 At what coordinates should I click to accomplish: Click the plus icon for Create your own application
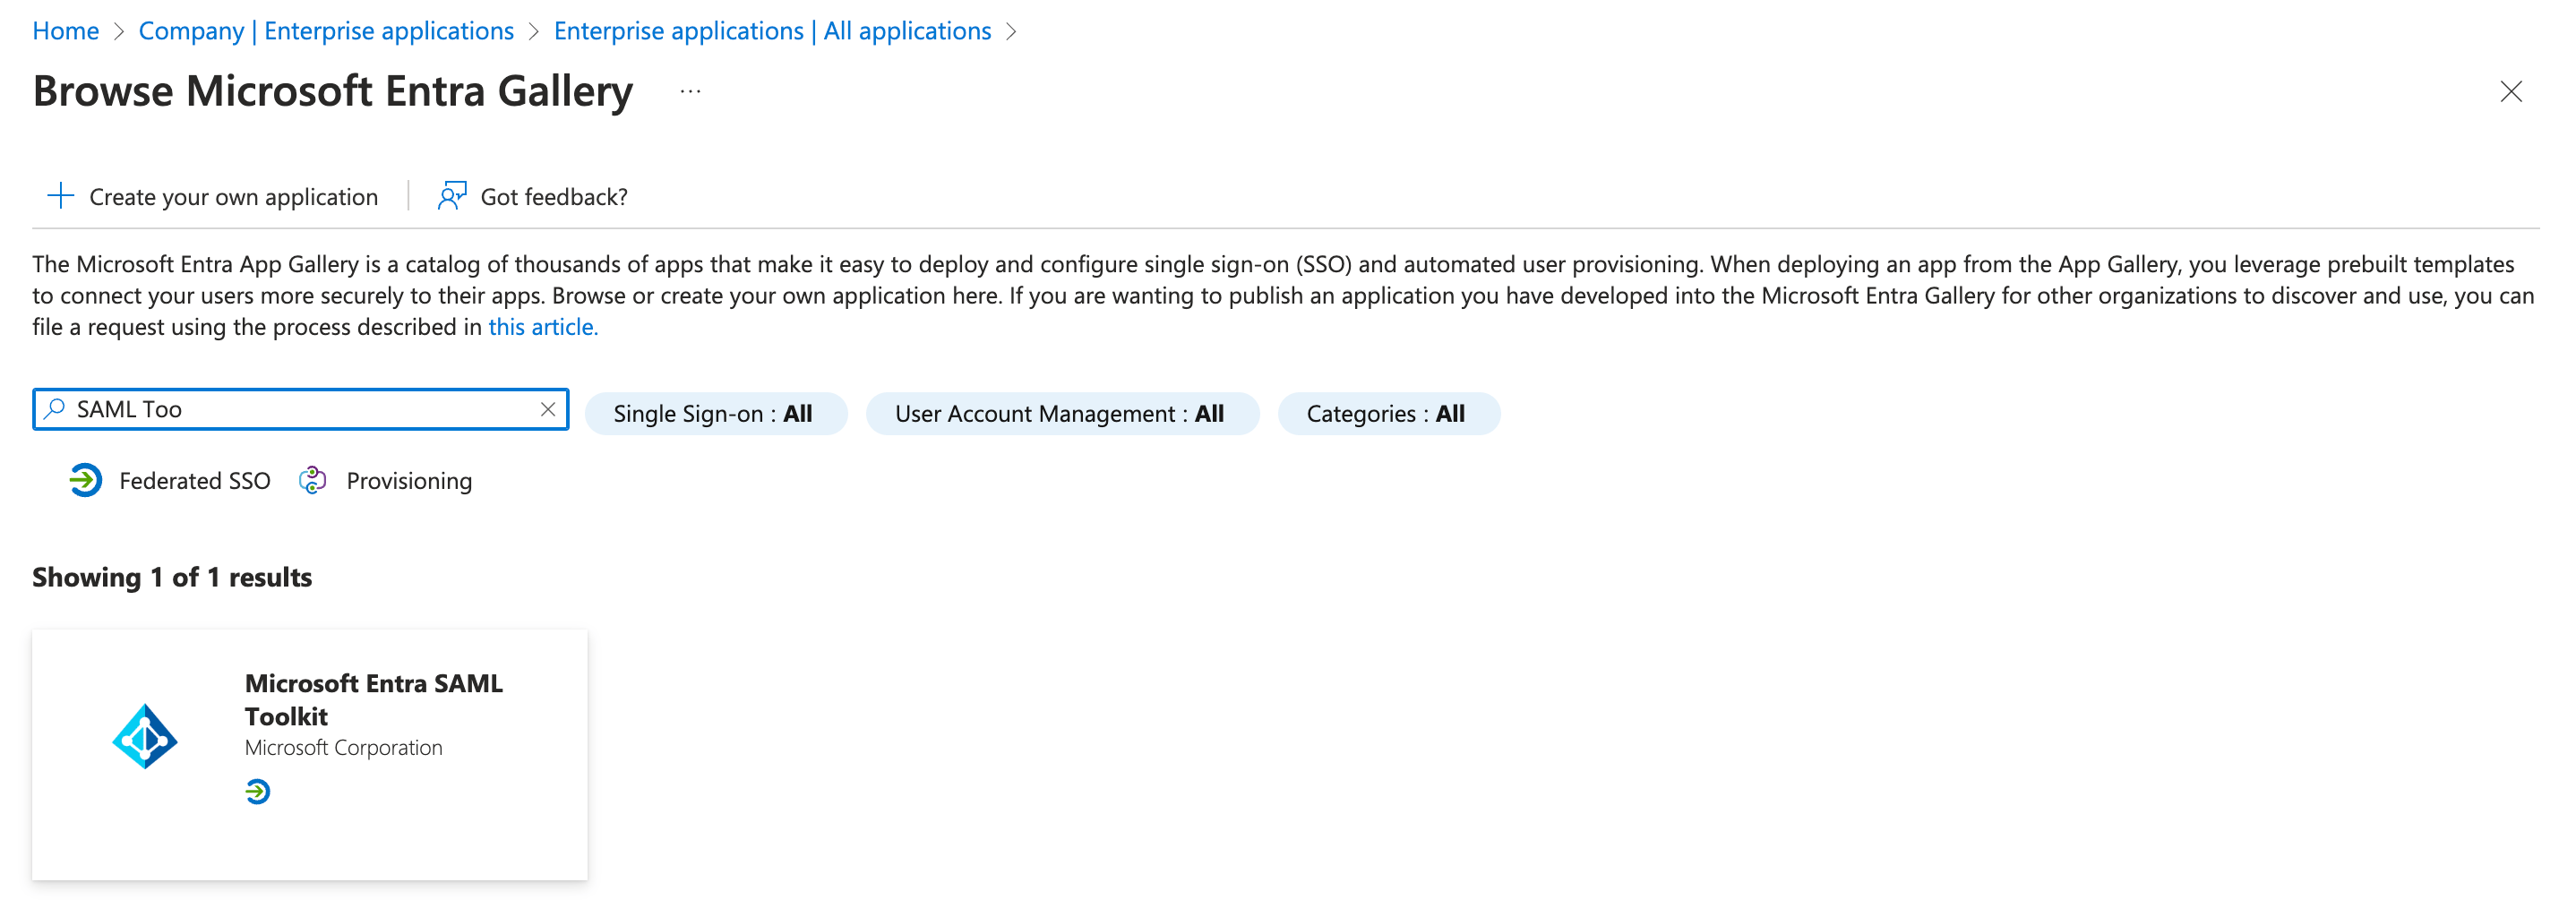[x=61, y=196]
